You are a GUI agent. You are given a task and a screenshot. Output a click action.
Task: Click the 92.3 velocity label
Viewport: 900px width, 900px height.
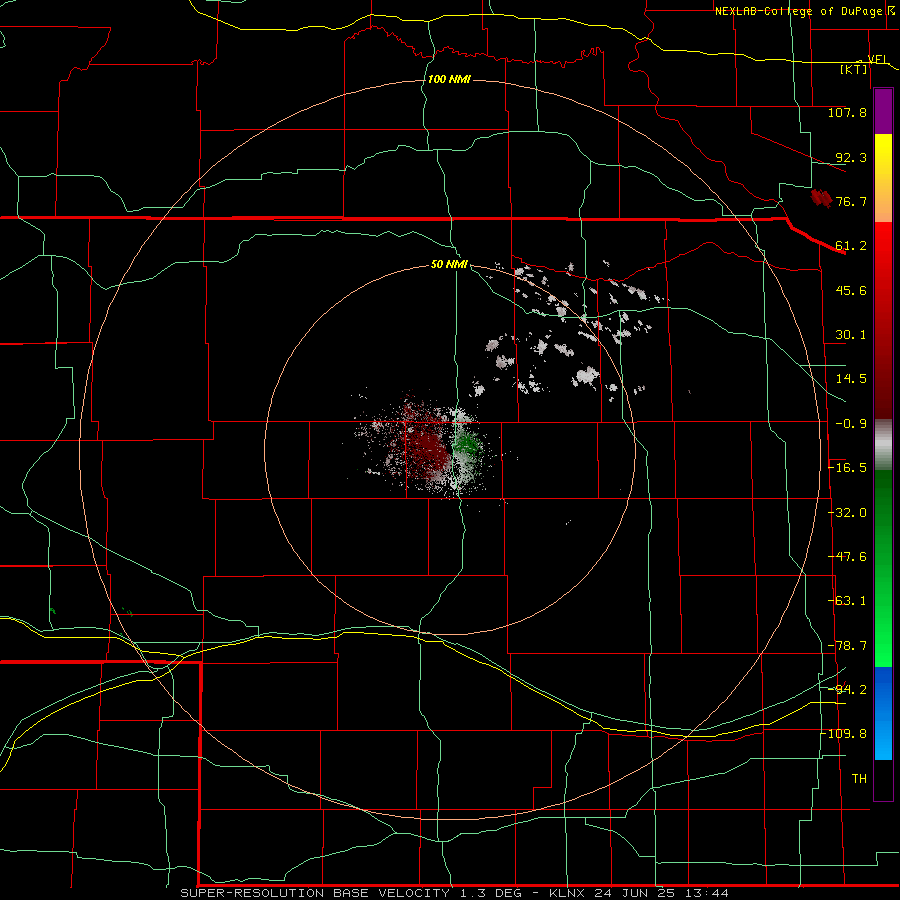point(851,157)
